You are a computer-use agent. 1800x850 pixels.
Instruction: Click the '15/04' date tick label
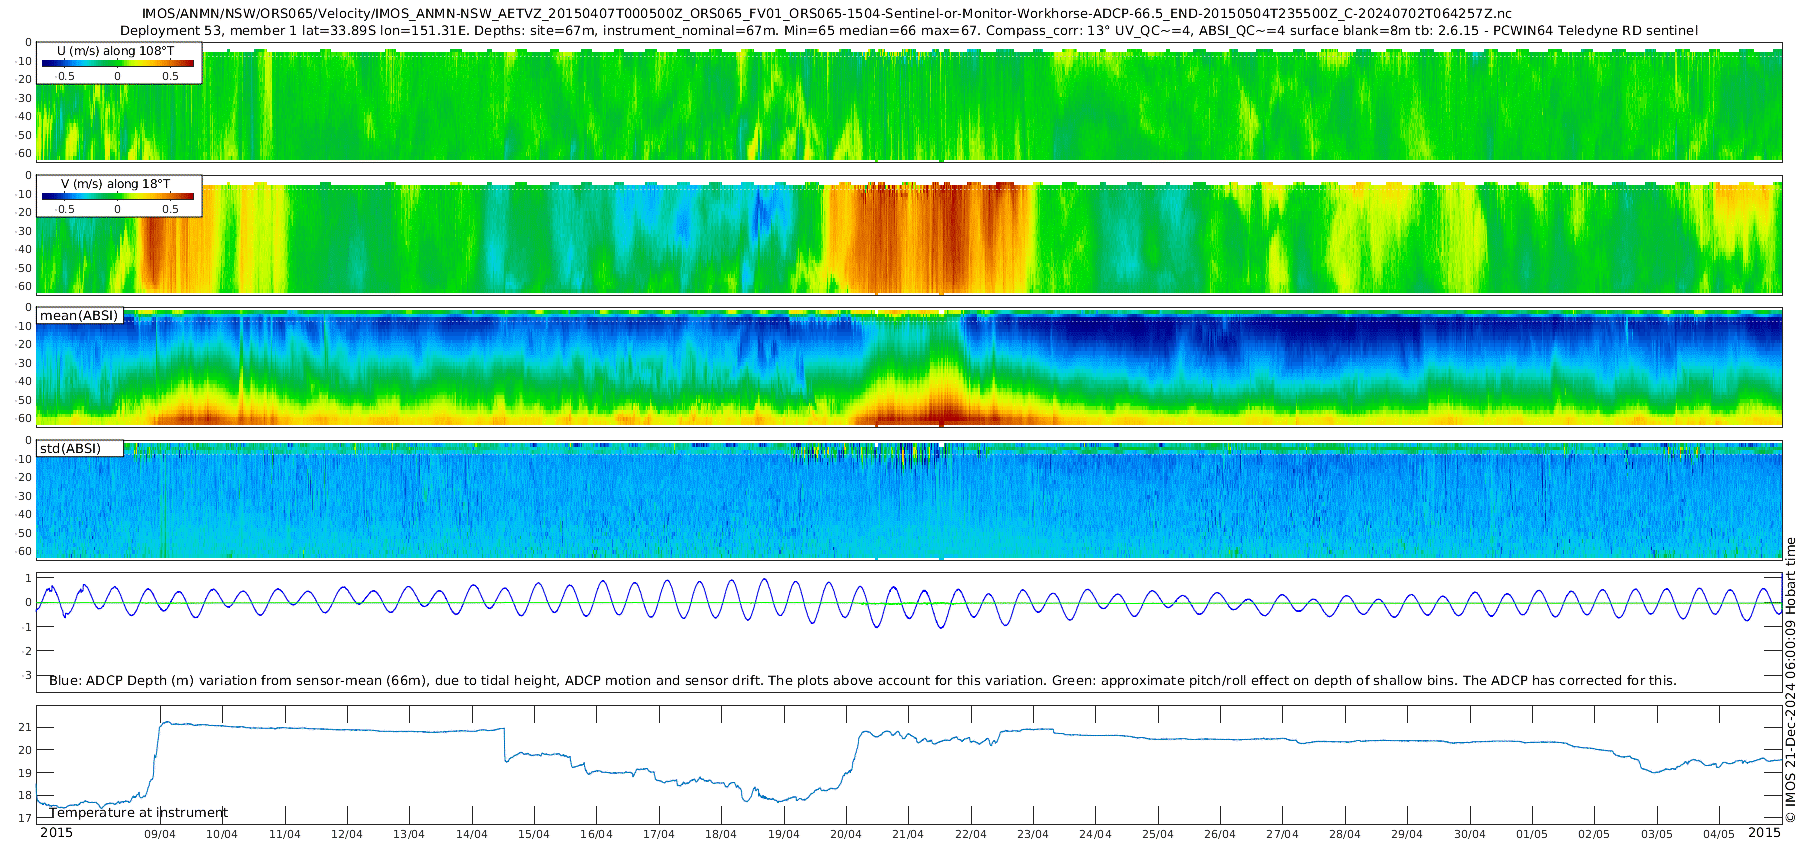[x=534, y=834]
